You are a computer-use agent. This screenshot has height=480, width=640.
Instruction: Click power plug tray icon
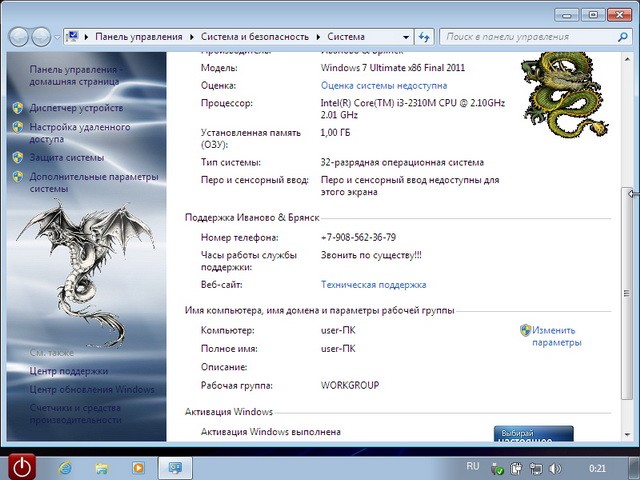pos(516,469)
